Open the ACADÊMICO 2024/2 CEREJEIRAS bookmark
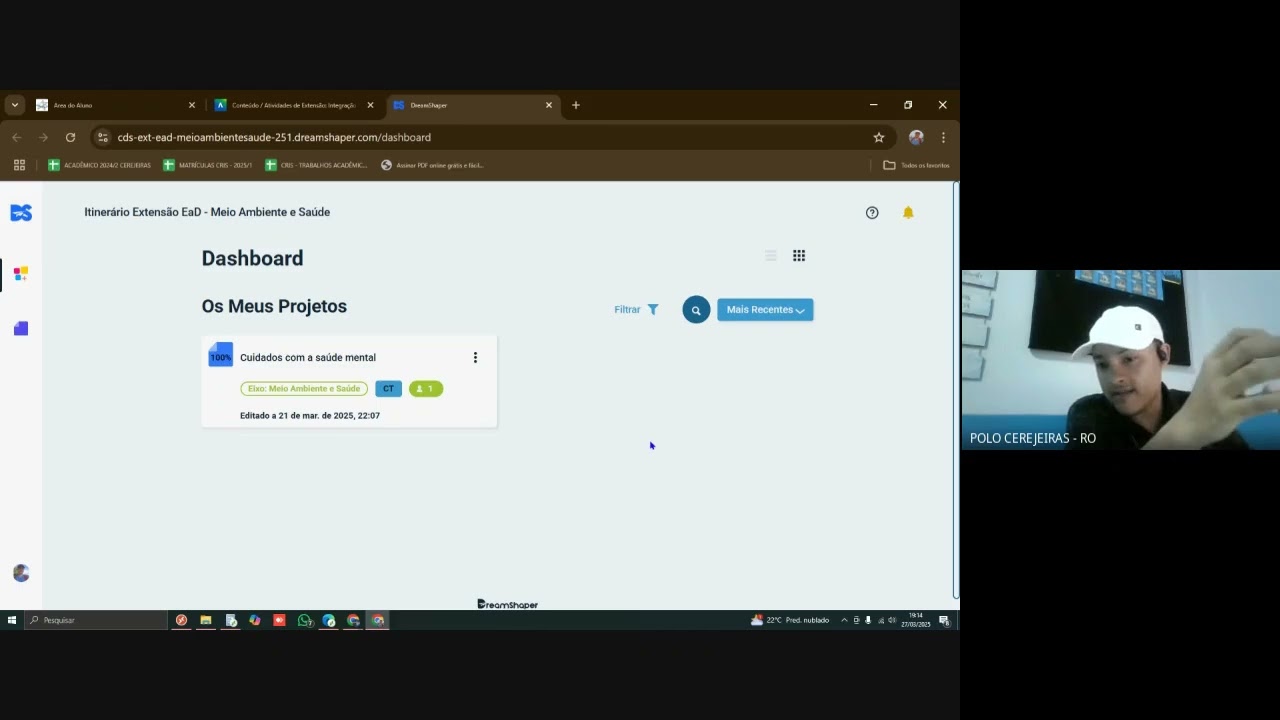Viewport: 1280px width, 720px height. coord(100,165)
